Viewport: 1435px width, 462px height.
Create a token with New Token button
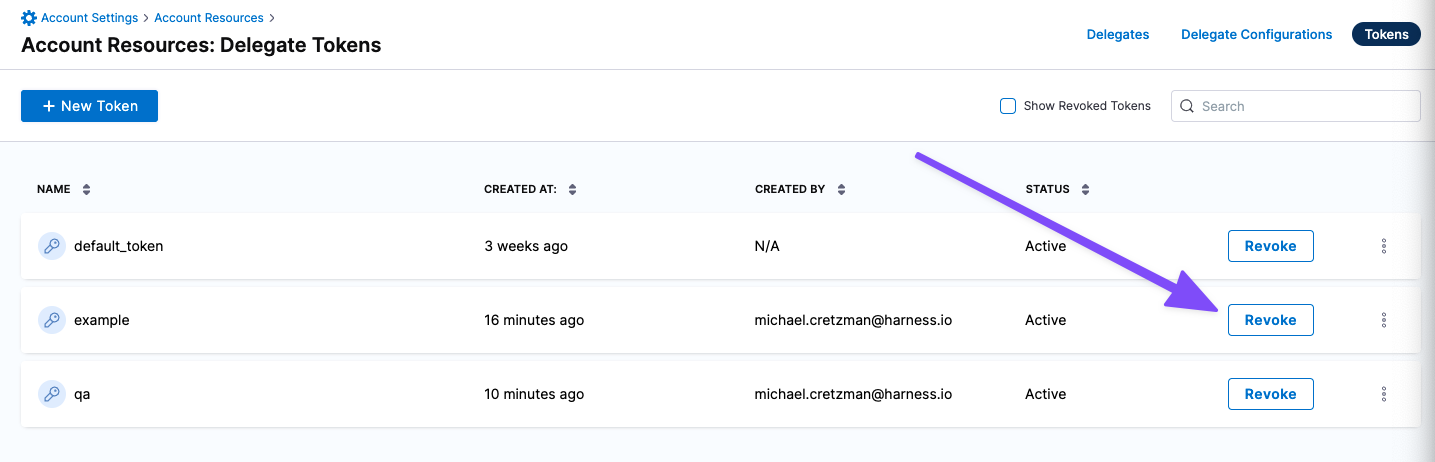coord(89,106)
